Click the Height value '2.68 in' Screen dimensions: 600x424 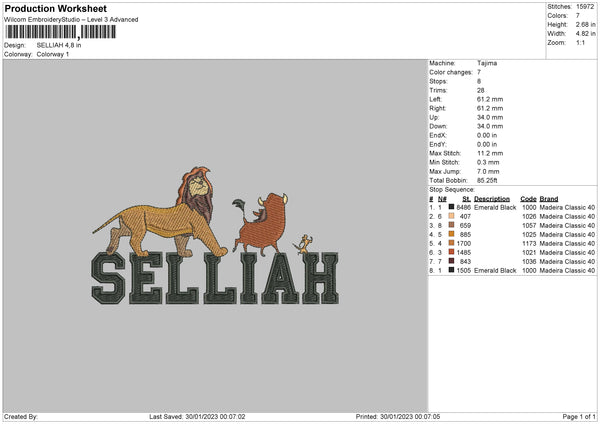(585, 24)
